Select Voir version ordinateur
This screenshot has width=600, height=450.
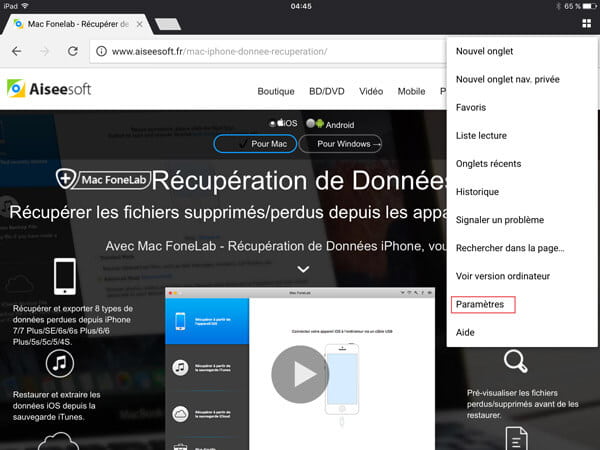pyautogui.click(x=502, y=276)
